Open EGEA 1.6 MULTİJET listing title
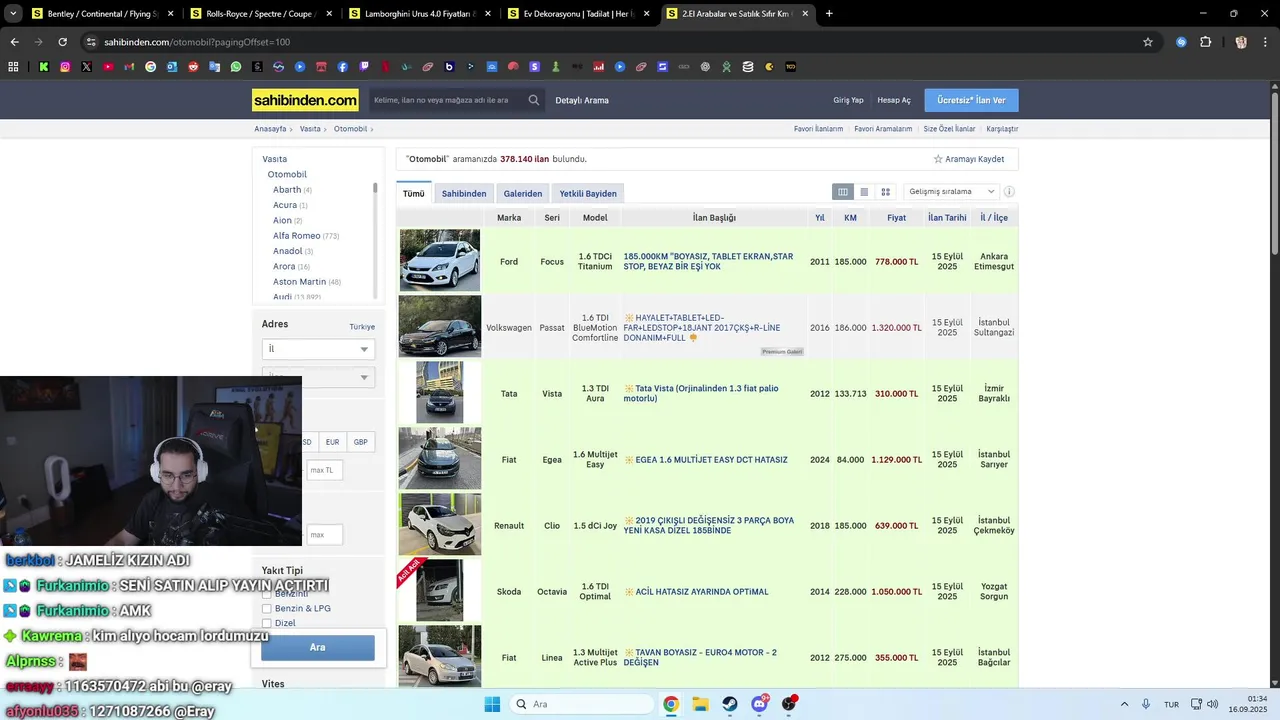Screen dimensions: 1280x720 pyautogui.click(x=711, y=460)
